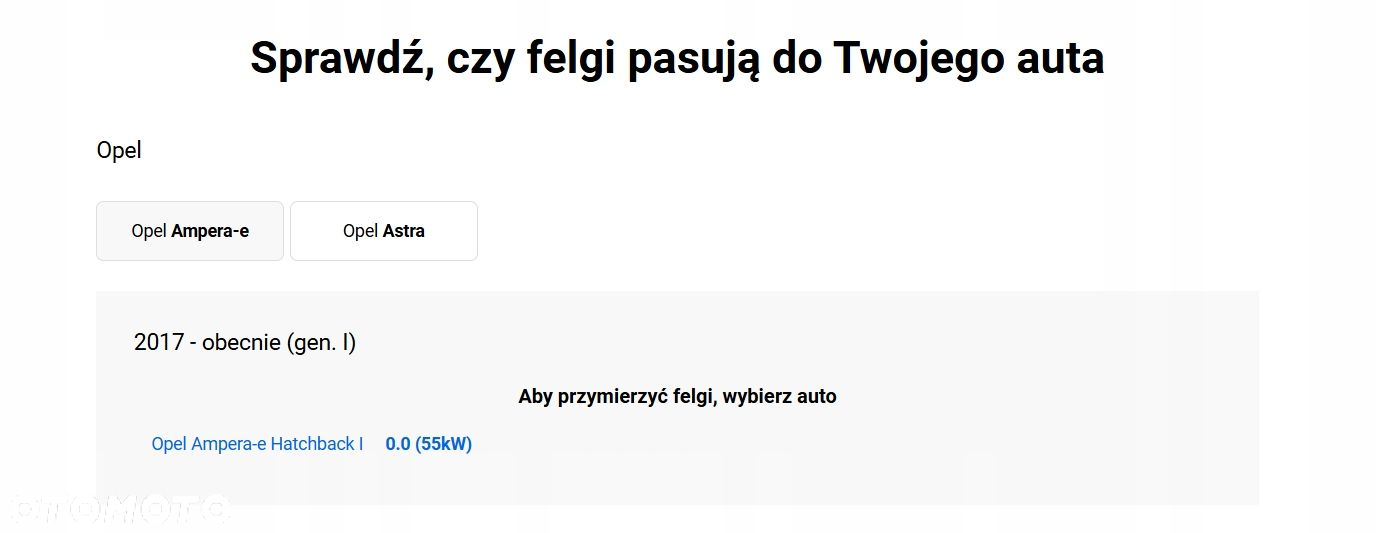The image size is (1376, 533).
Task: Click the 2017 - obecnie (gen. I) generation label
Action: 245,342
